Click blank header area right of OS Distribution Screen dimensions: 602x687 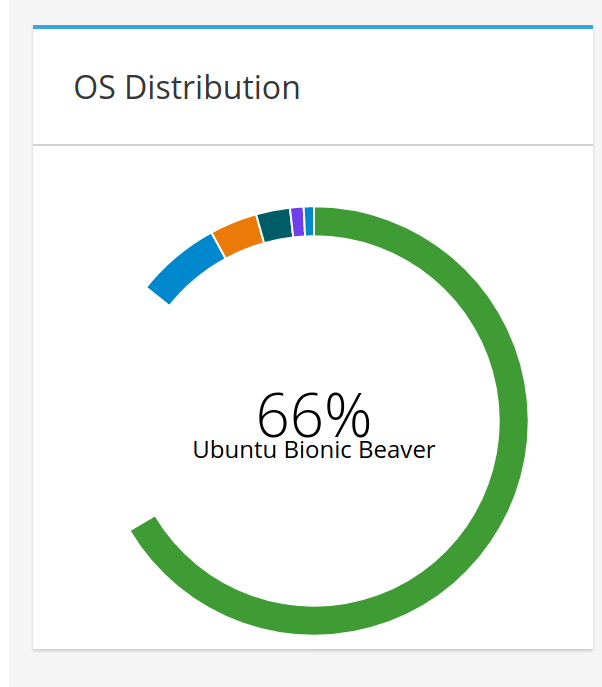[x=447, y=87]
